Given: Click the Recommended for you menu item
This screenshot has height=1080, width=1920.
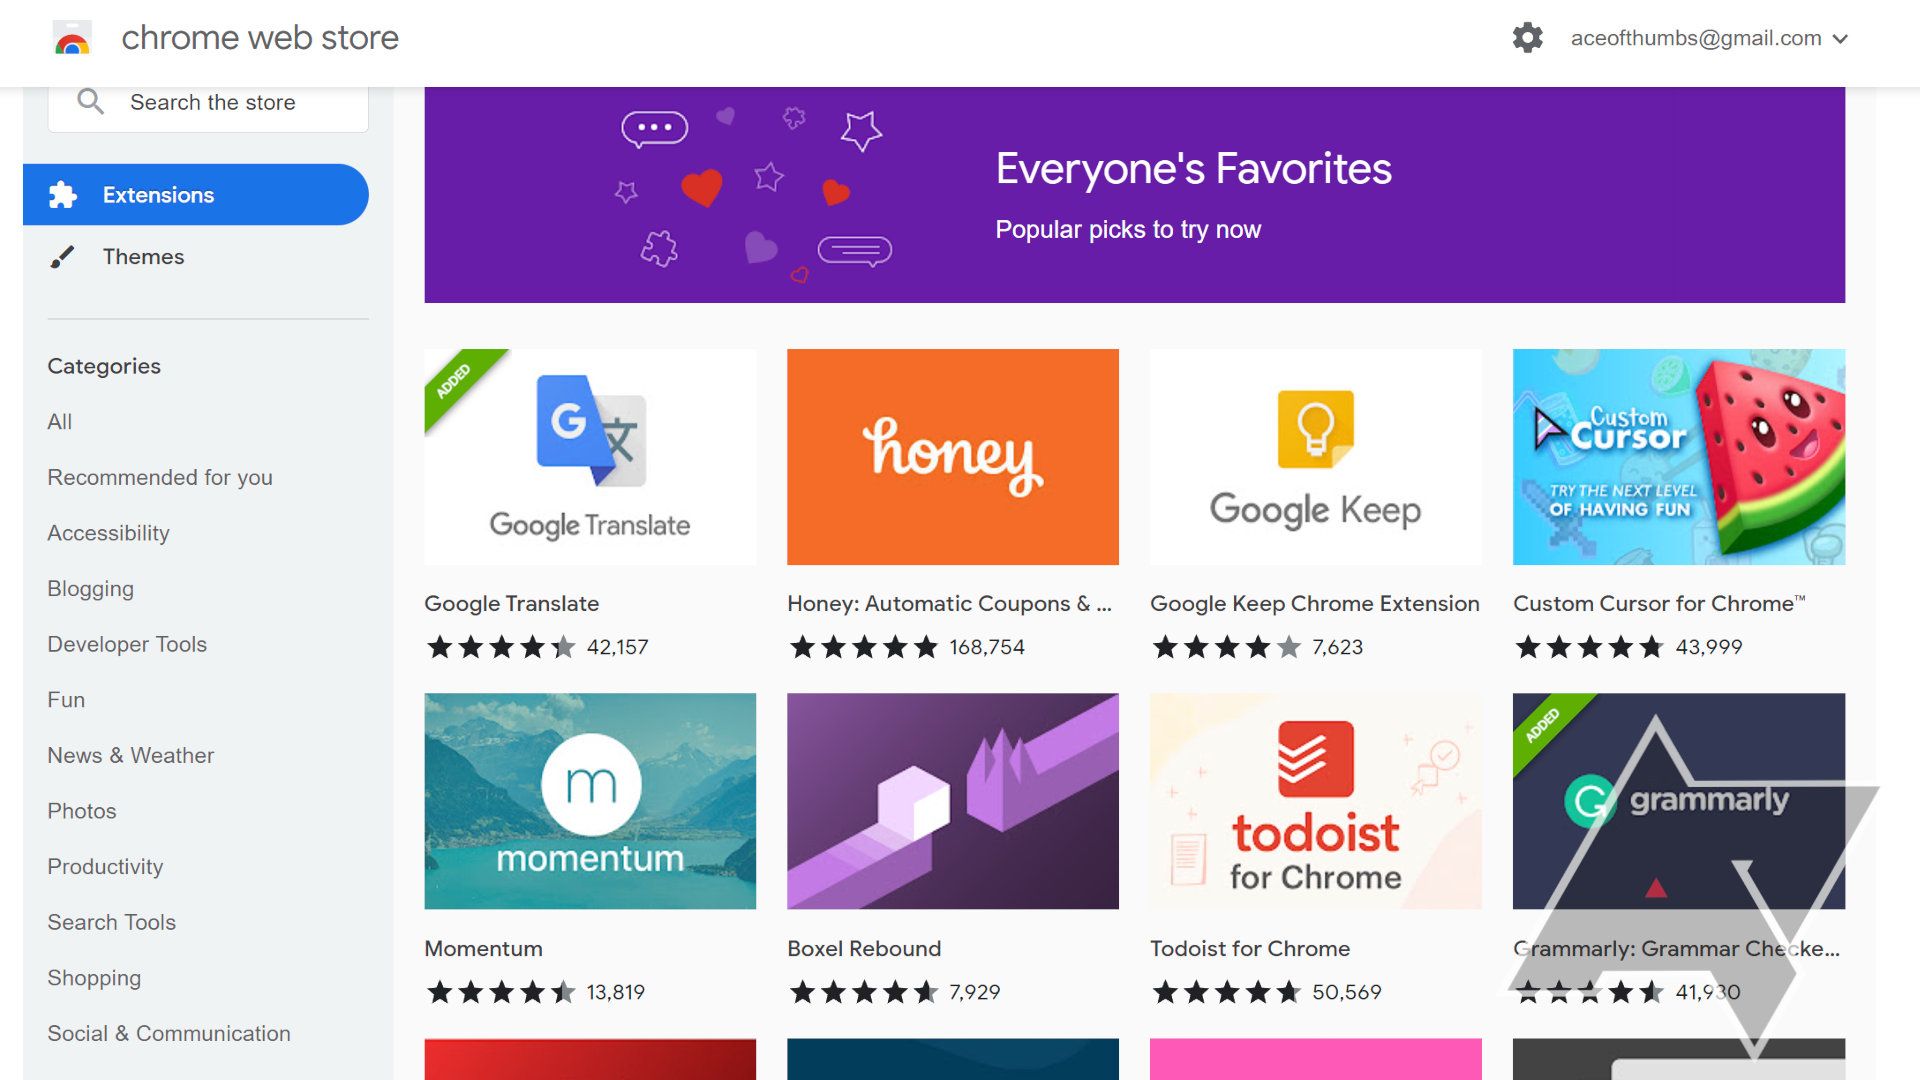Looking at the screenshot, I should point(161,477).
